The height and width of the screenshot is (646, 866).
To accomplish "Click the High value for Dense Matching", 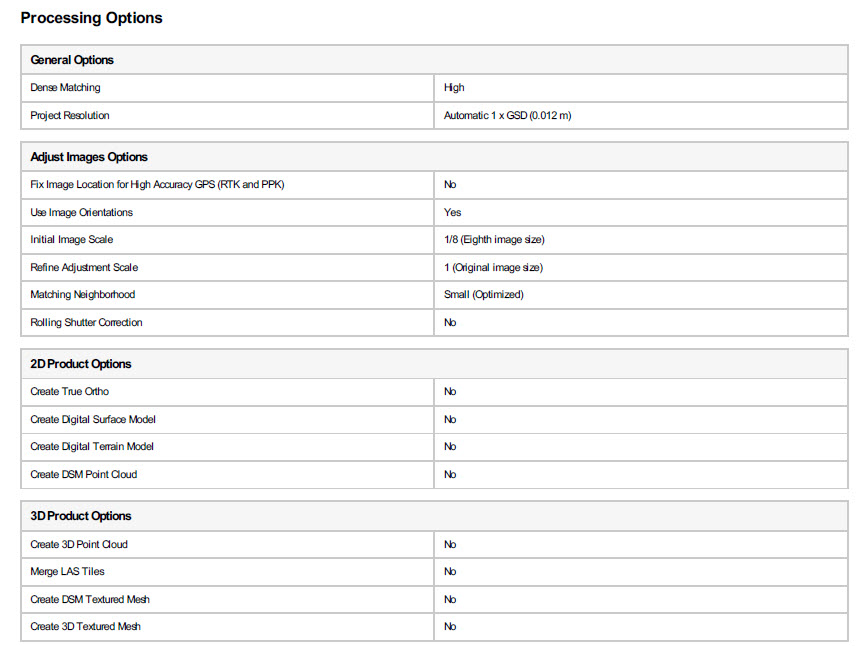I will click(x=454, y=88).
